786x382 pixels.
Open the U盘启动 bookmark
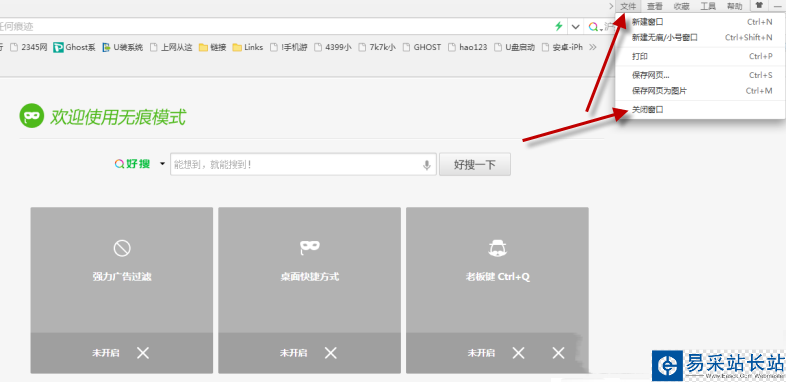click(x=514, y=48)
